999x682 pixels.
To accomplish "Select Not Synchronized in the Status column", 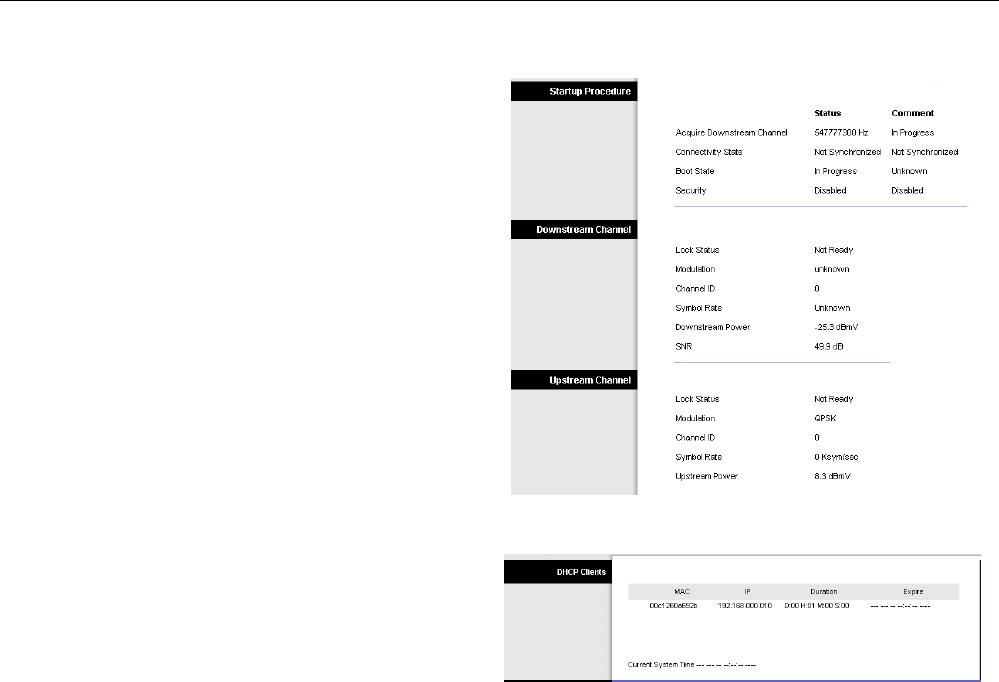I will (847, 152).
